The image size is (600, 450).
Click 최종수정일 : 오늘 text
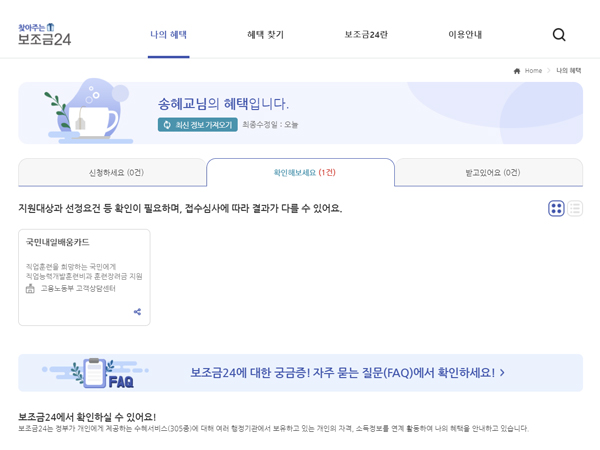tap(270, 125)
